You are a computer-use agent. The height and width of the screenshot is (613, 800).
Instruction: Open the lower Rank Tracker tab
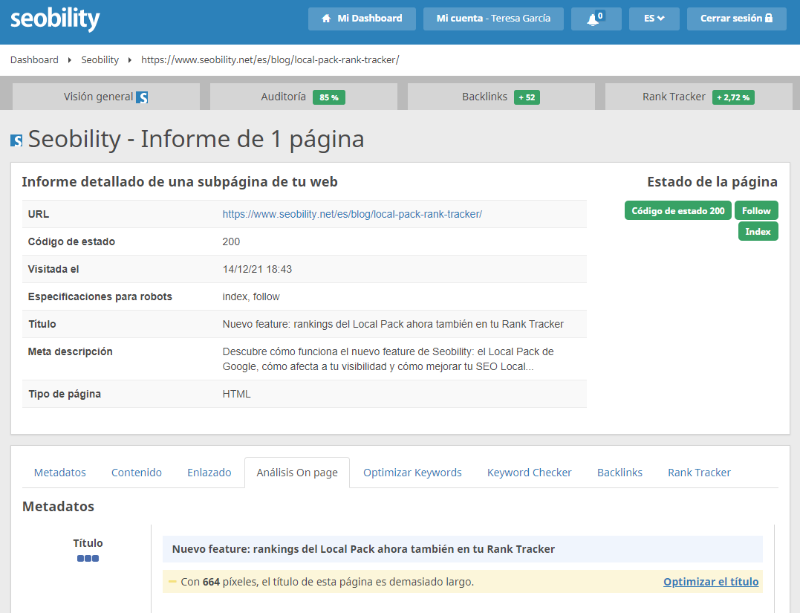click(x=699, y=473)
